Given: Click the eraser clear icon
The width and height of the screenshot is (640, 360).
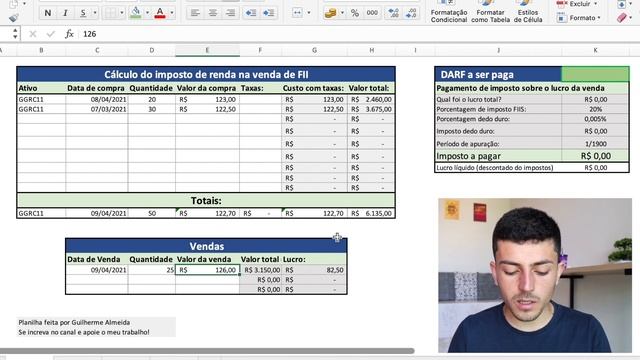Looking at the screenshot, I should pos(622,18).
